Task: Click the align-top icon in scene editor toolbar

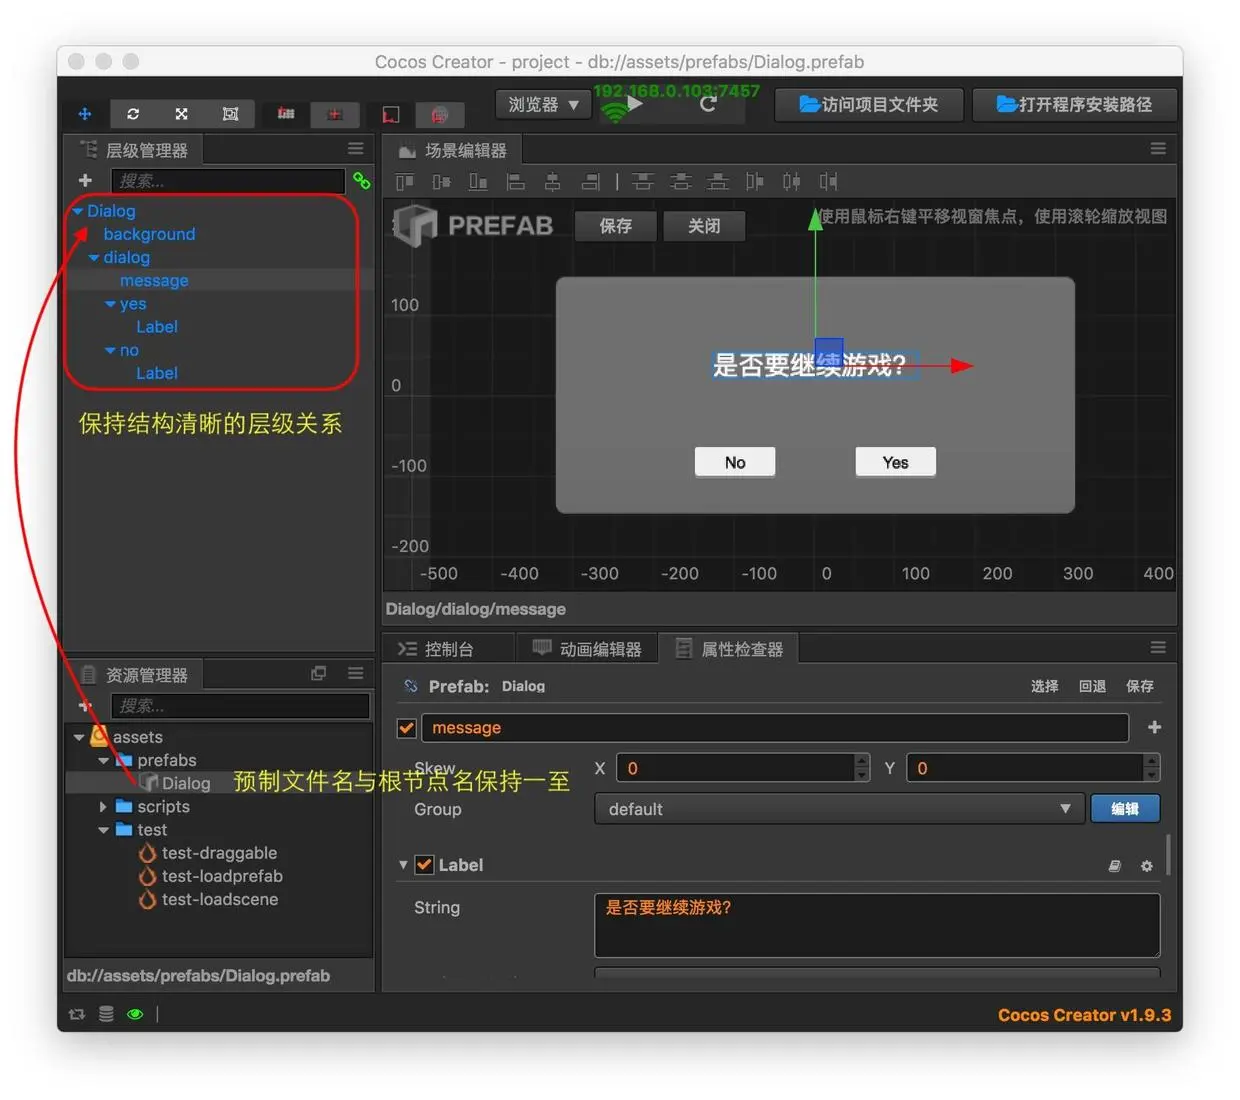Action: pyautogui.click(x=643, y=181)
